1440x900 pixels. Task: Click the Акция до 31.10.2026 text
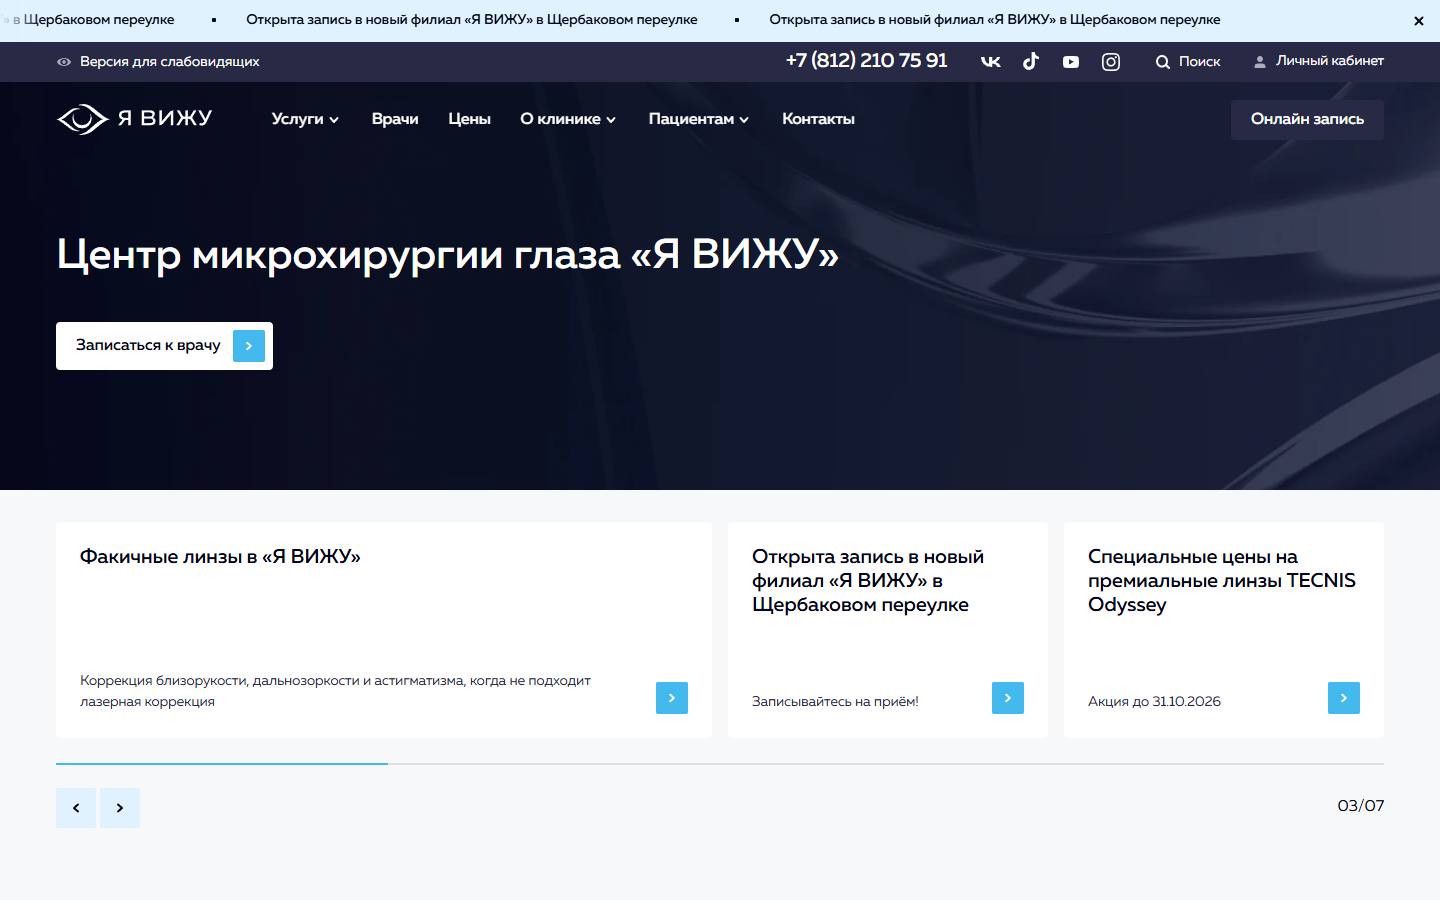(1154, 702)
